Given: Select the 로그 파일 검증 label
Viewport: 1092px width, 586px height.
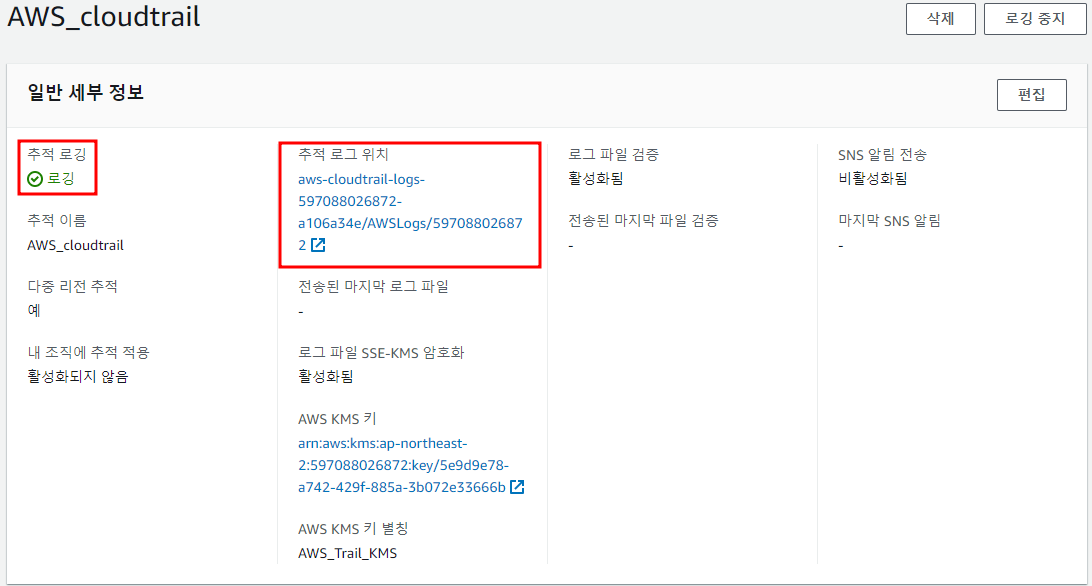Looking at the screenshot, I should point(614,154).
